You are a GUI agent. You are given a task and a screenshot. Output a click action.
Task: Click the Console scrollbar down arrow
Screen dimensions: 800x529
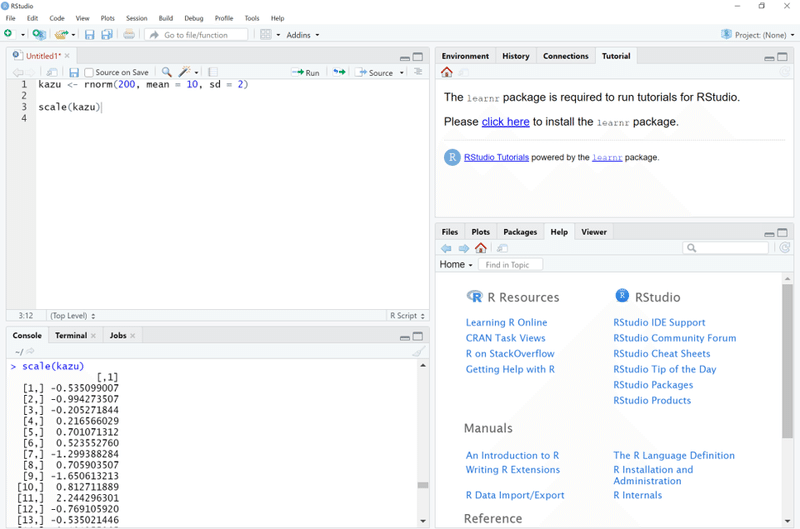(423, 521)
